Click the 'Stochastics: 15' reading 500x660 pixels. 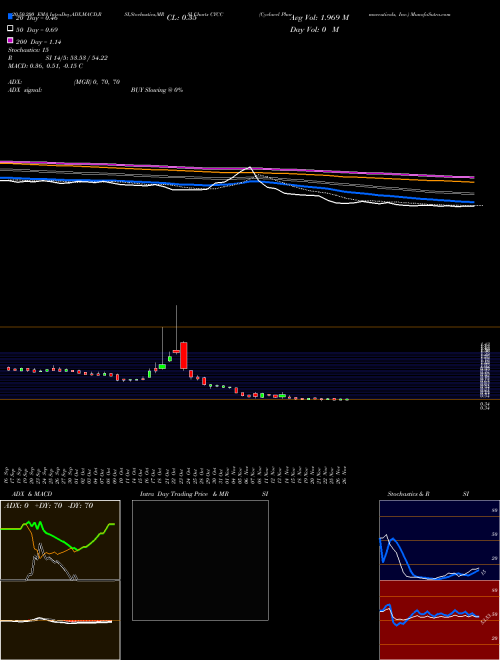coord(28,50)
